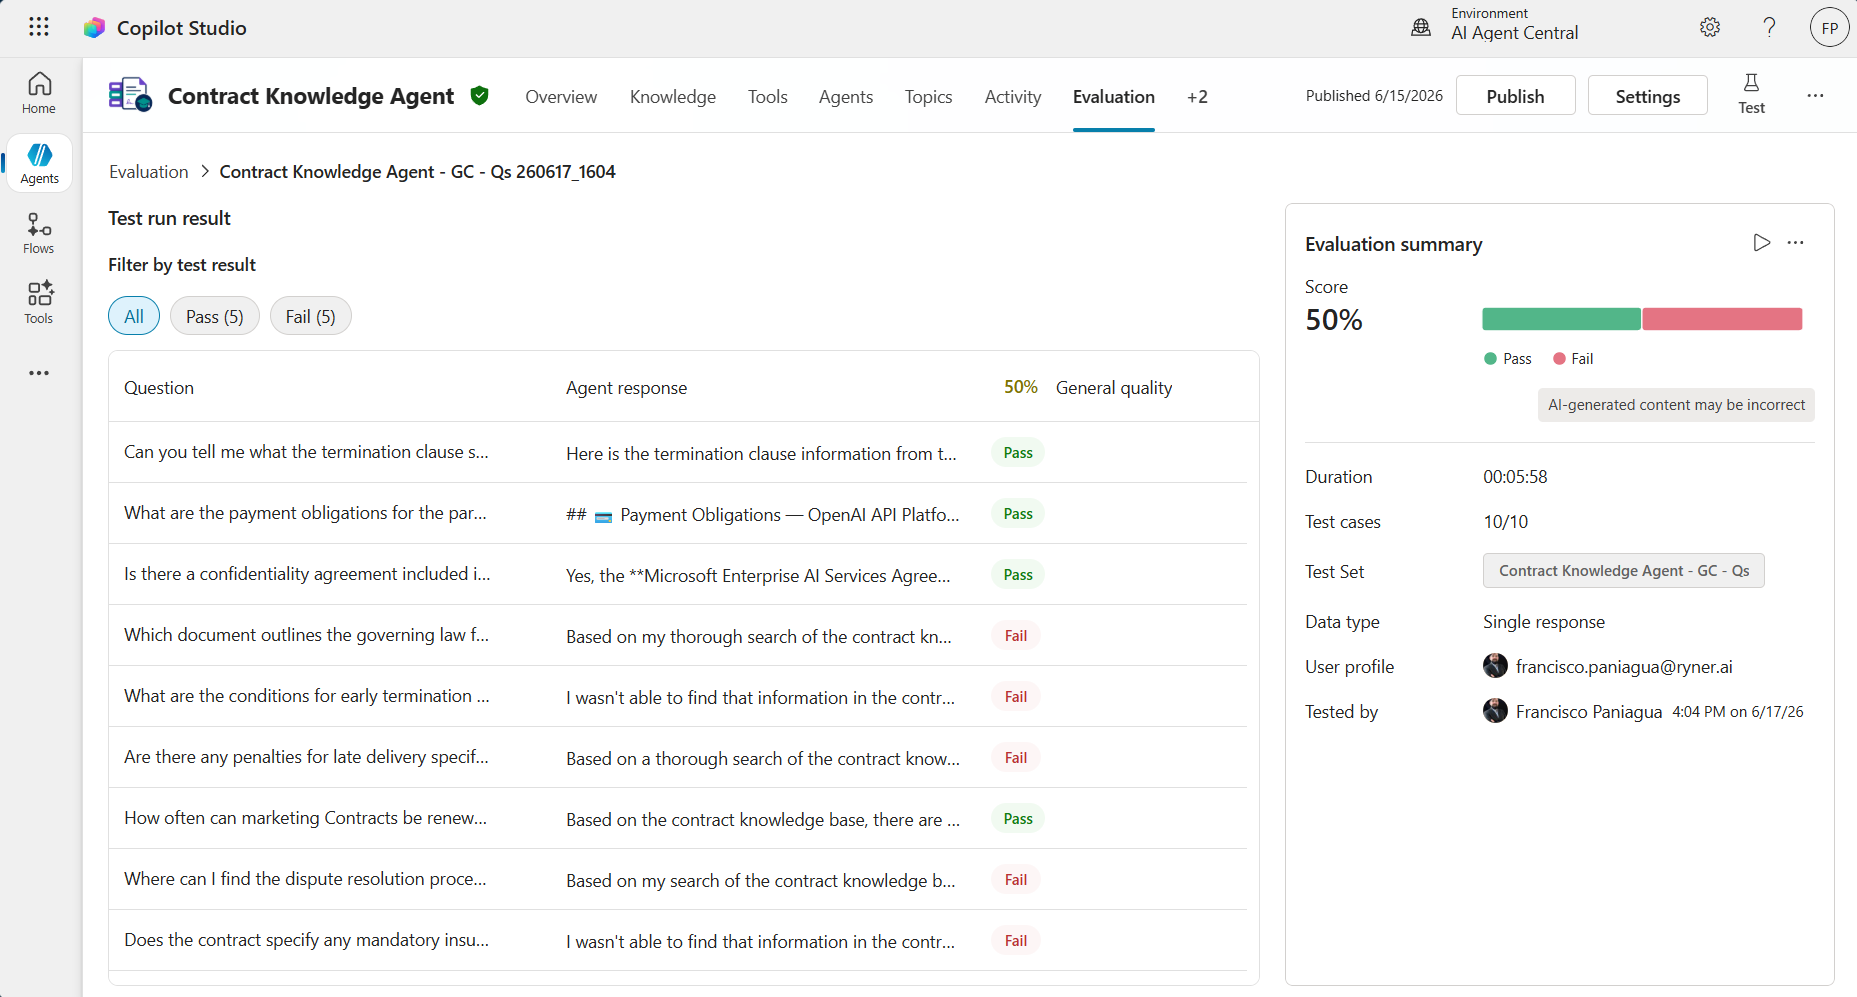Filter results by All
Screen dimensions: 1857x997
(x=134, y=316)
